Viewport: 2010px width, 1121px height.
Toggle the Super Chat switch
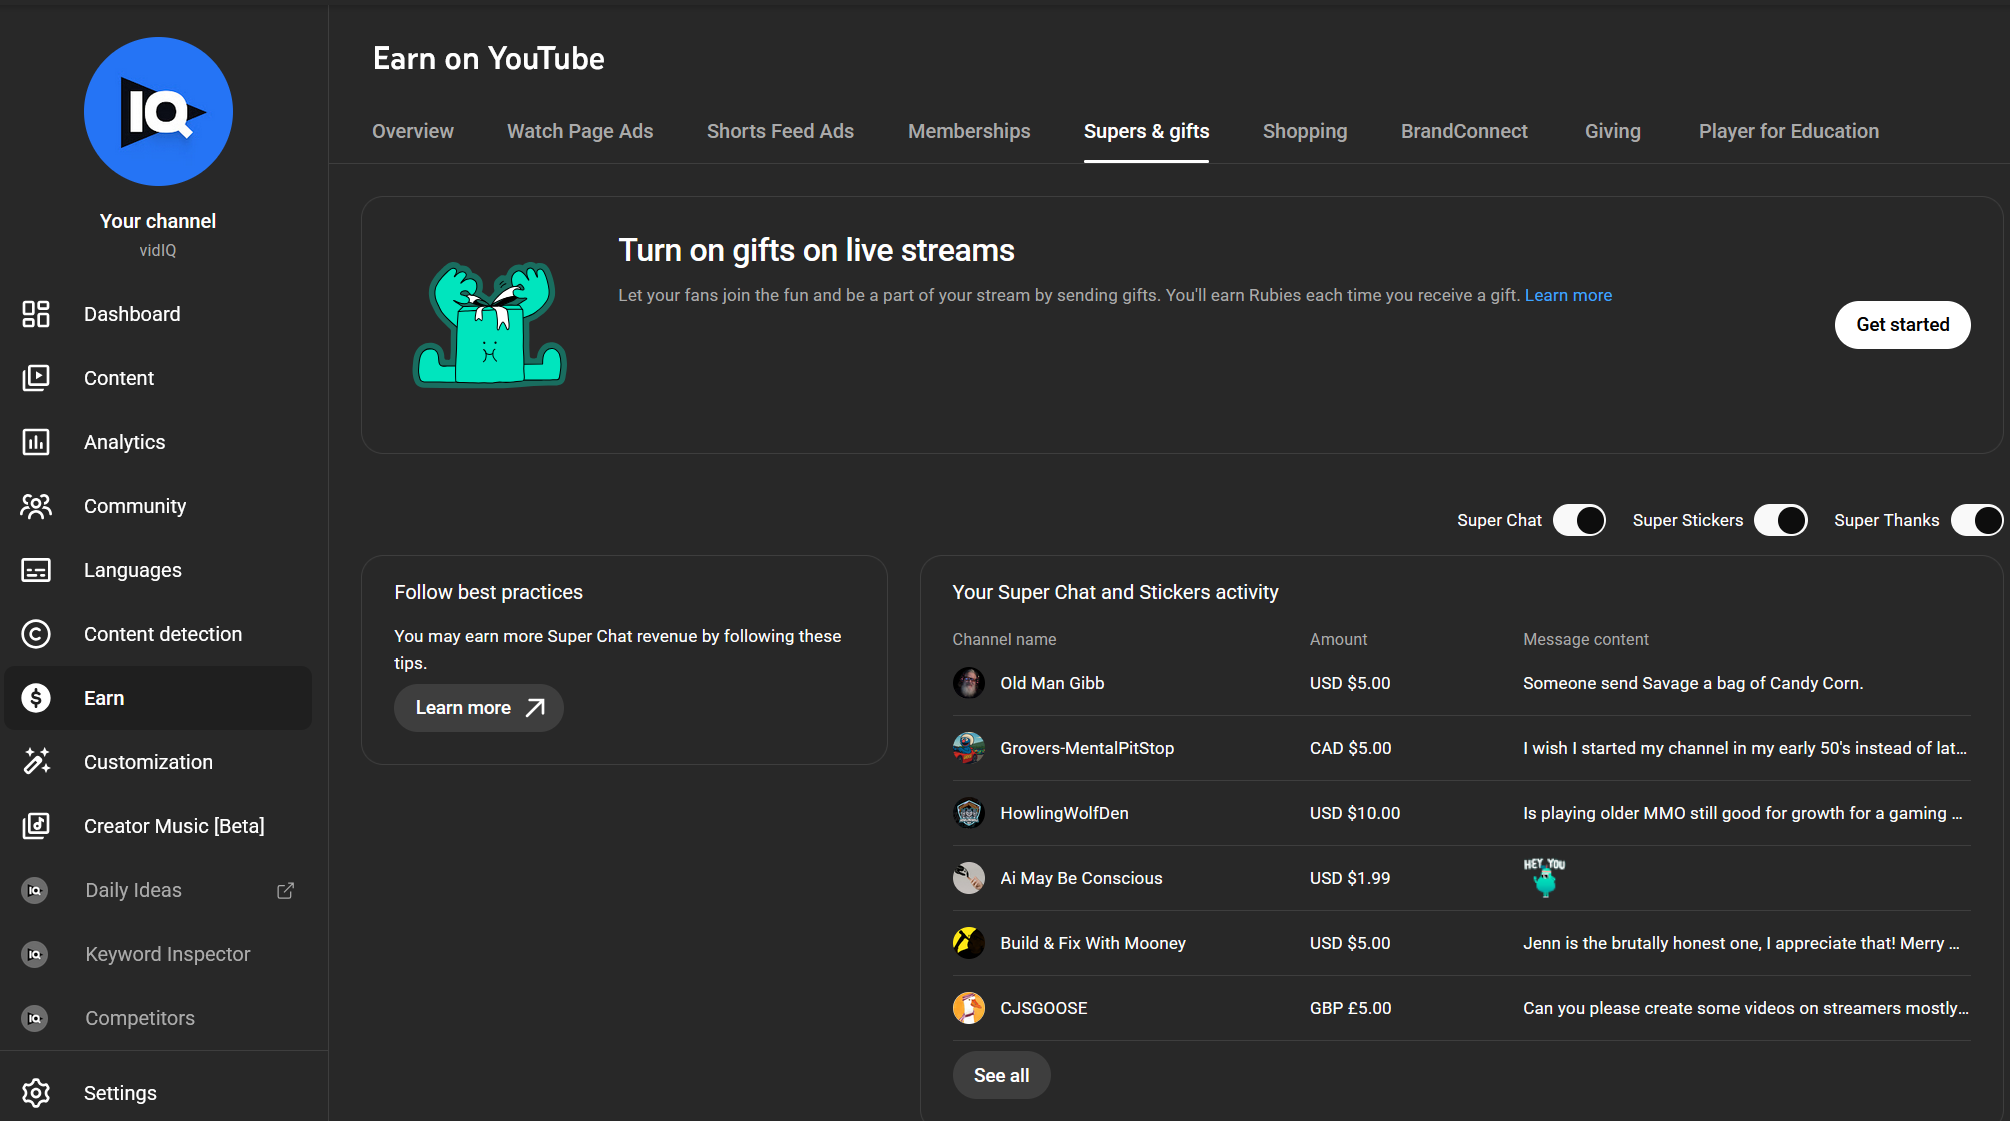tap(1579, 520)
